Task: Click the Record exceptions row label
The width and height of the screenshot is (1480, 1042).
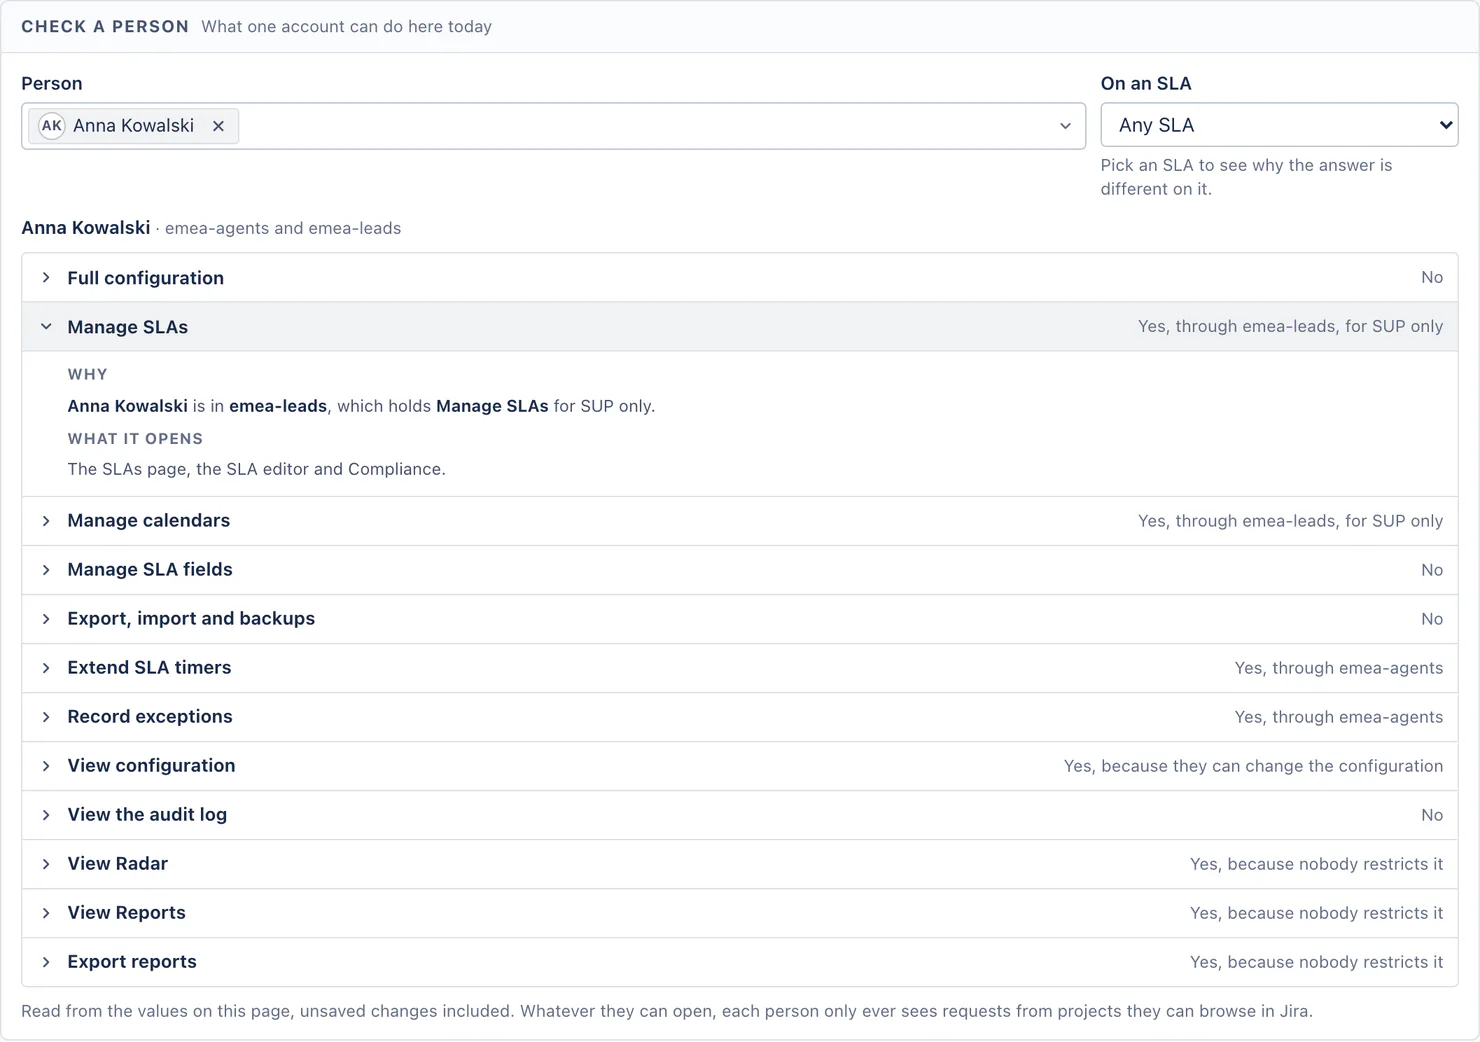Action: [150, 717]
